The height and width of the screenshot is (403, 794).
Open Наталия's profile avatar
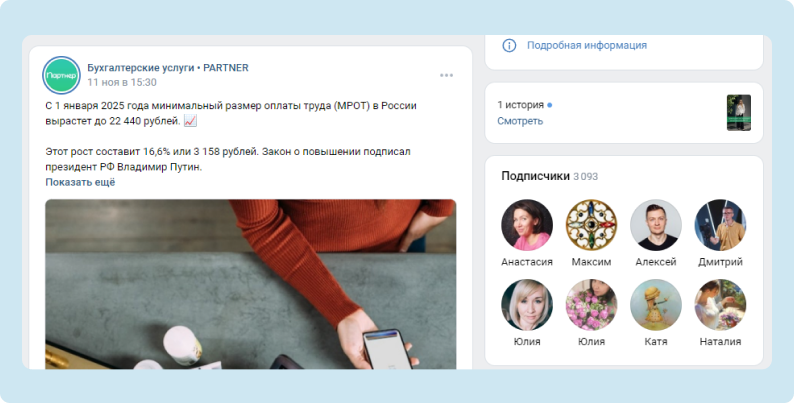click(x=720, y=305)
